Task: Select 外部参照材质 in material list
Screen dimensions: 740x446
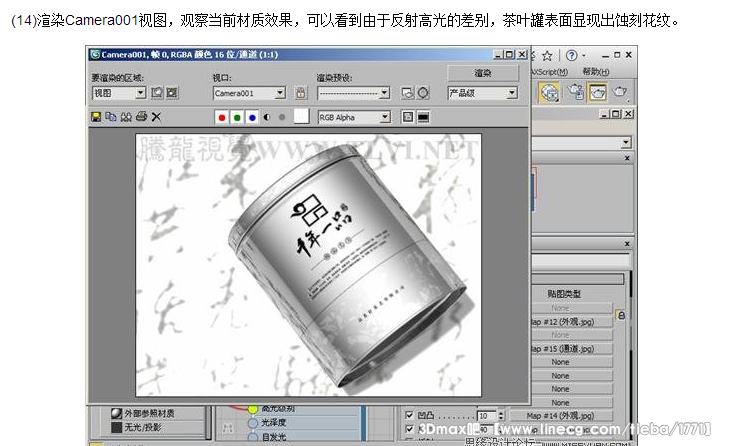Action: pyautogui.click(x=149, y=413)
